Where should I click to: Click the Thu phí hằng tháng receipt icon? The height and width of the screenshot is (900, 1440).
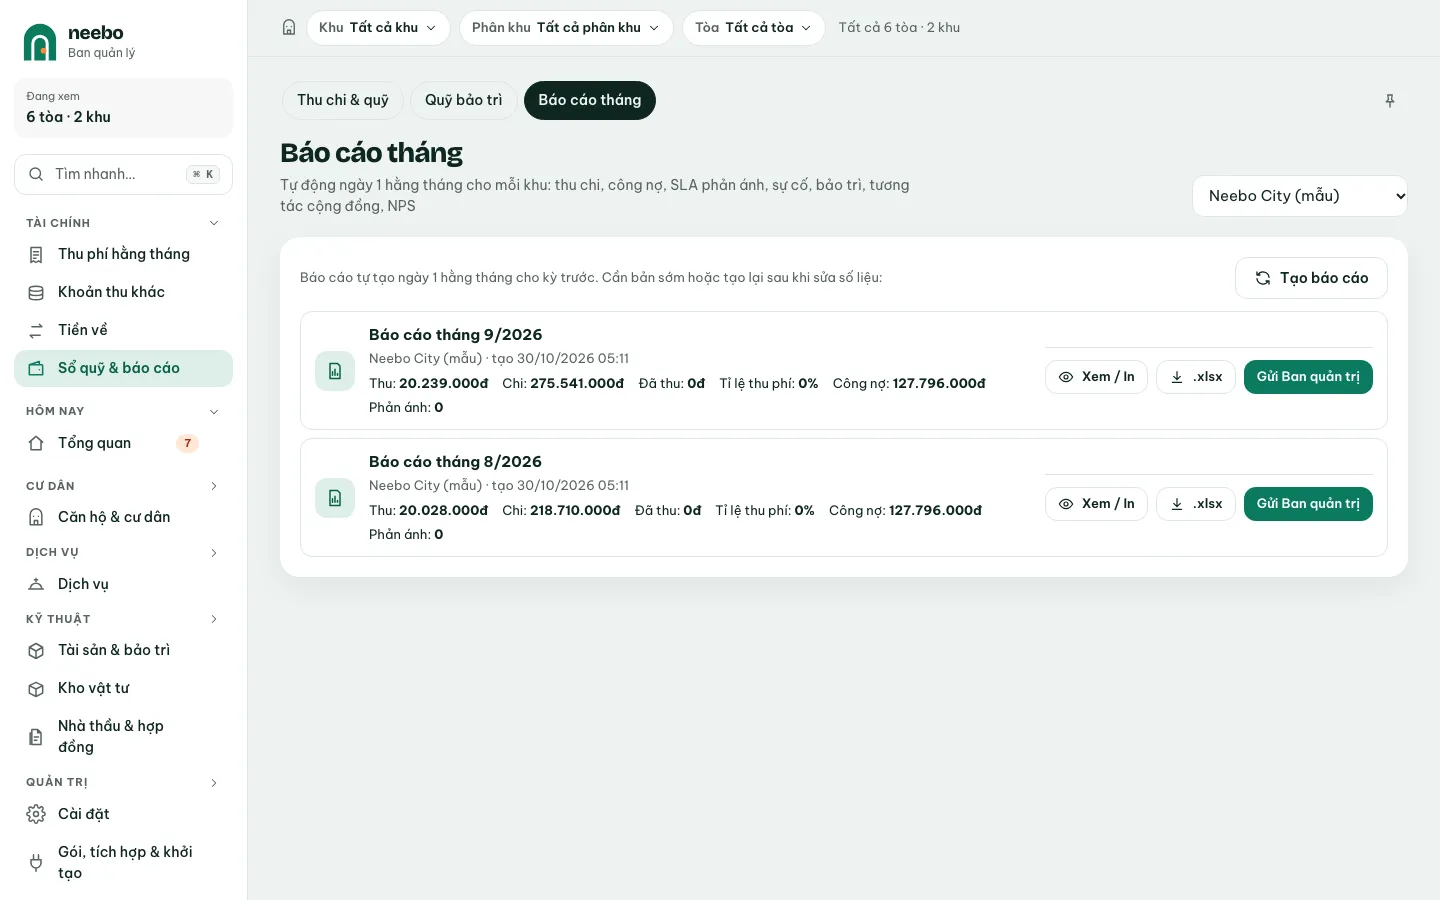36,255
